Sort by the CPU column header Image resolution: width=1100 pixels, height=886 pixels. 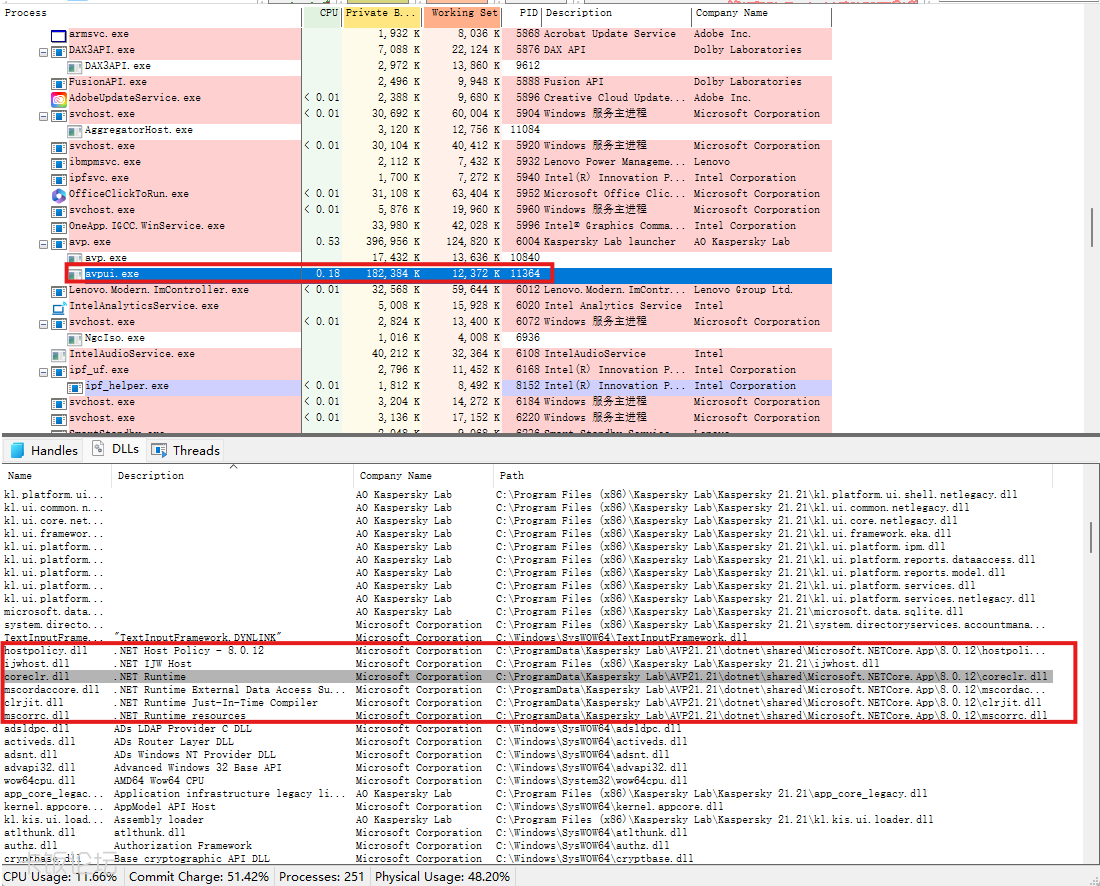click(x=322, y=13)
